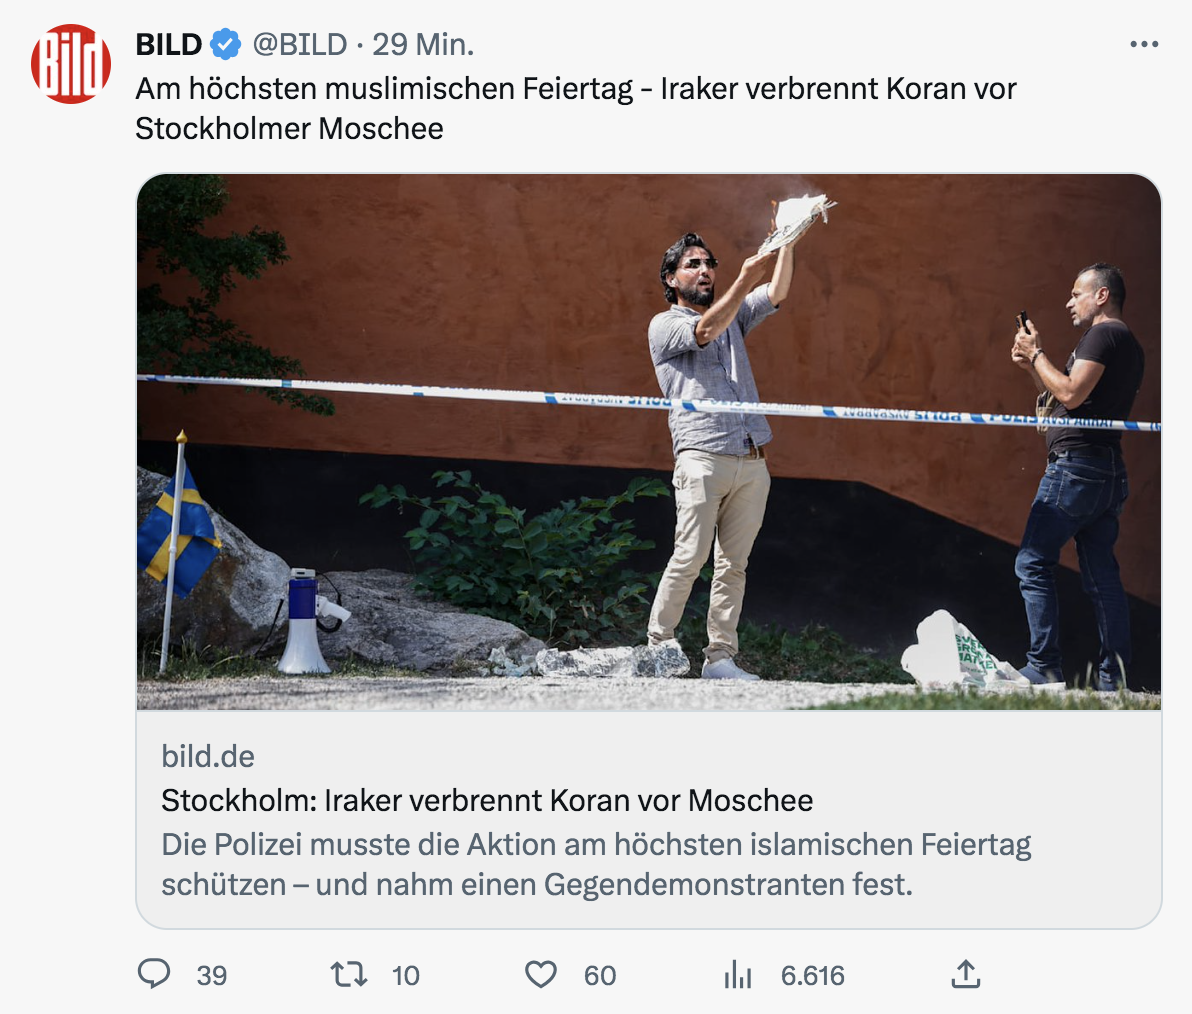Click the retweet arrows icon

click(x=349, y=974)
